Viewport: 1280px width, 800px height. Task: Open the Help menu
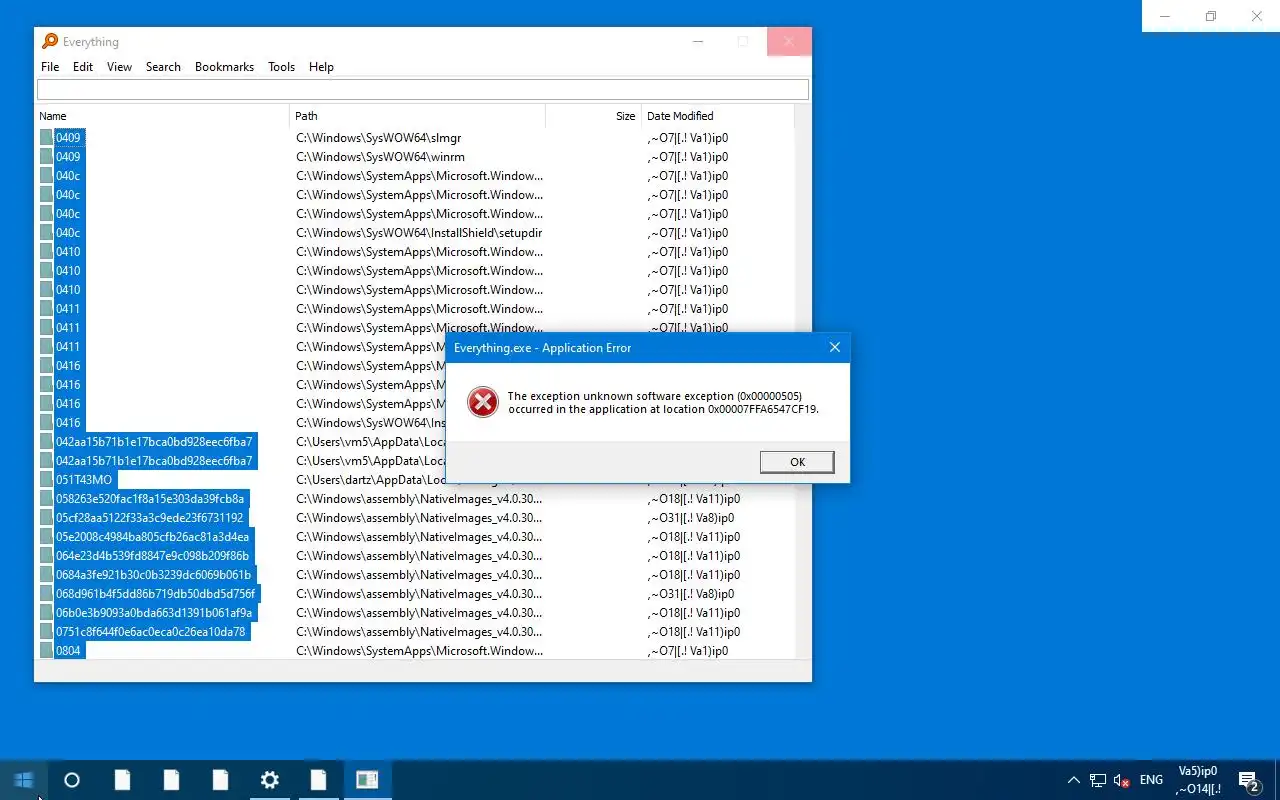point(321,67)
